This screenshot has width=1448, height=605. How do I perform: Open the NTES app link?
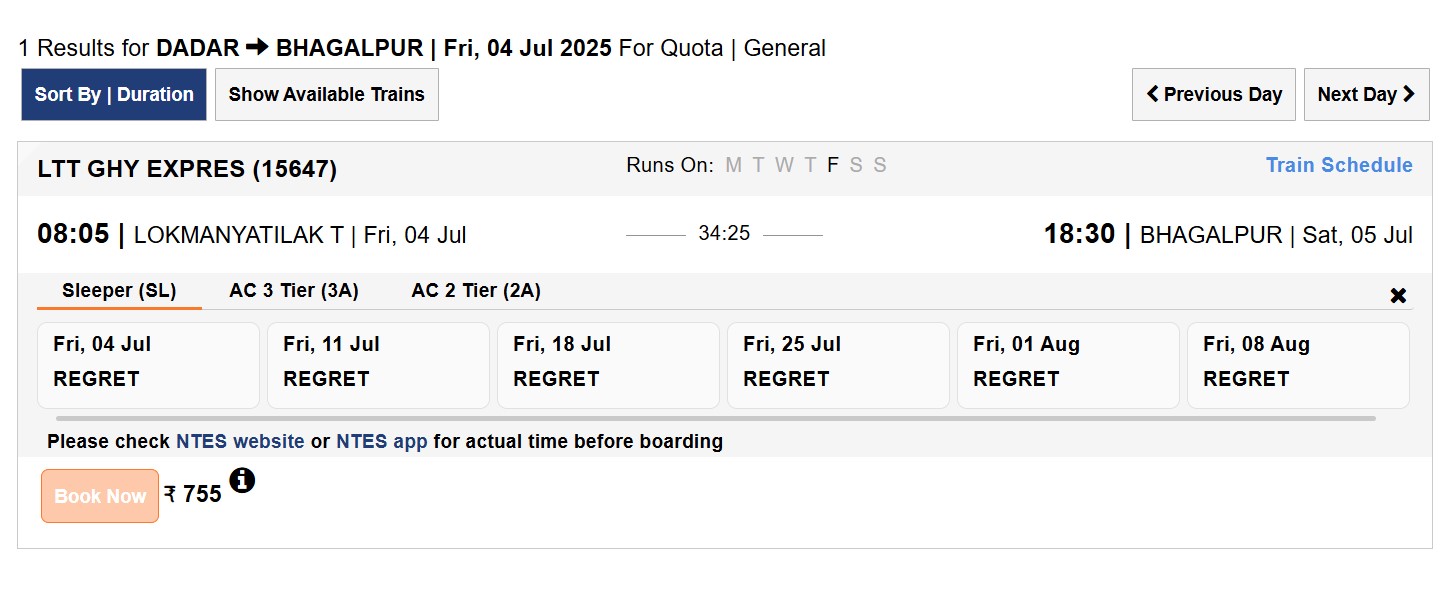click(x=381, y=441)
